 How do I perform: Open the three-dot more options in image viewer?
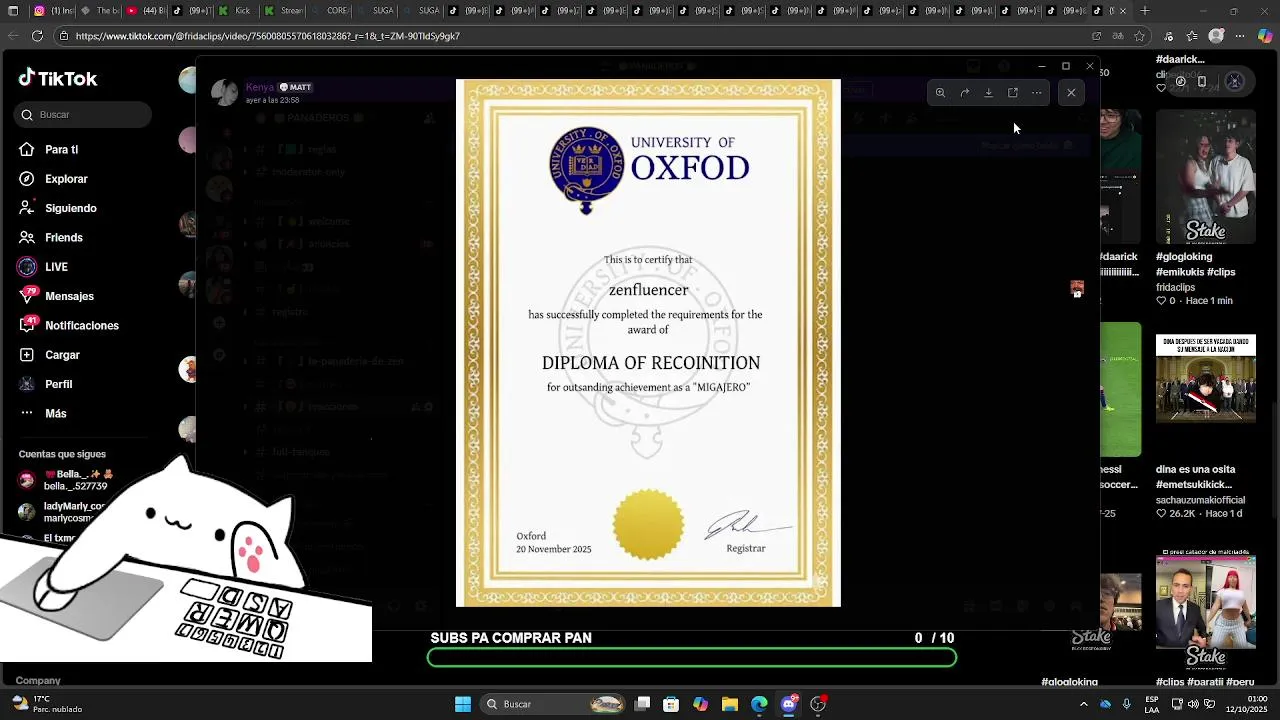[1036, 93]
